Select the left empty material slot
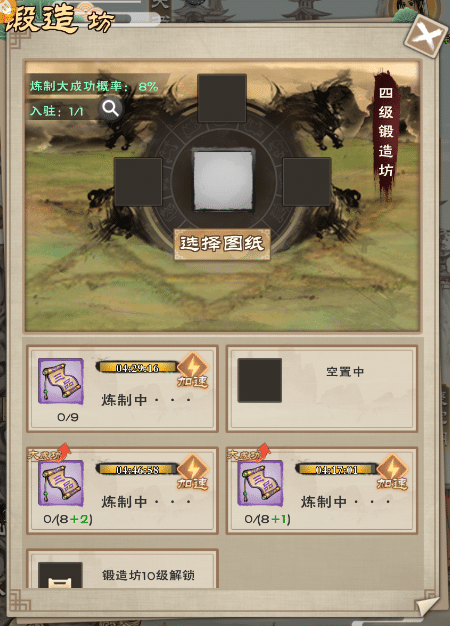The width and height of the screenshot is (450, 626). pyautogui.click(x=138, y=182)
